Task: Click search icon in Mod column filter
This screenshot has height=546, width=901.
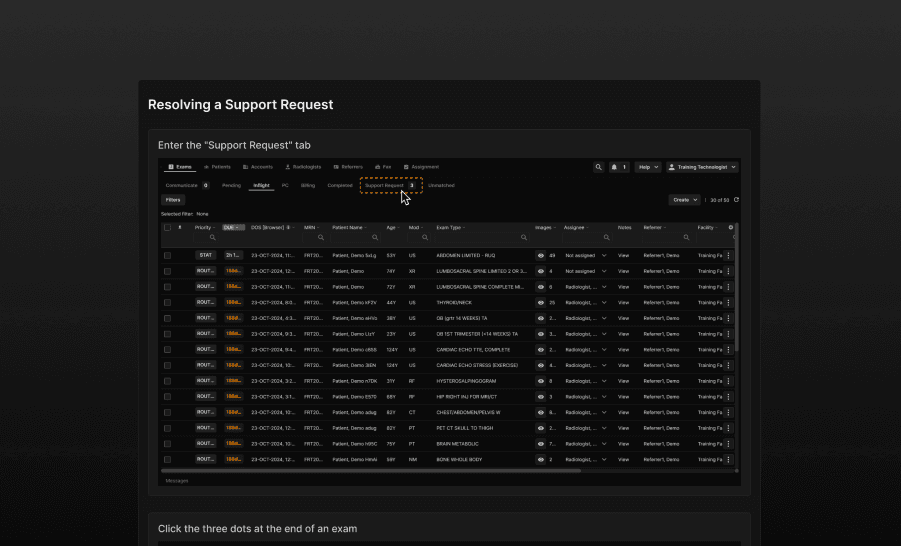Action: tap(425, 237)
